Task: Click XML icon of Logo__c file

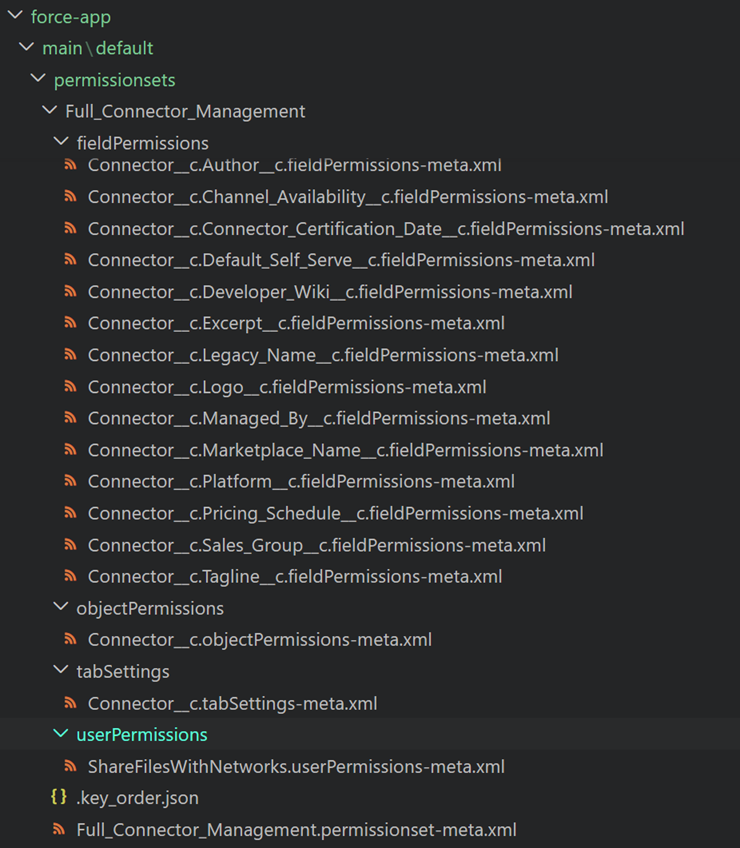Action: coord(70,387)
